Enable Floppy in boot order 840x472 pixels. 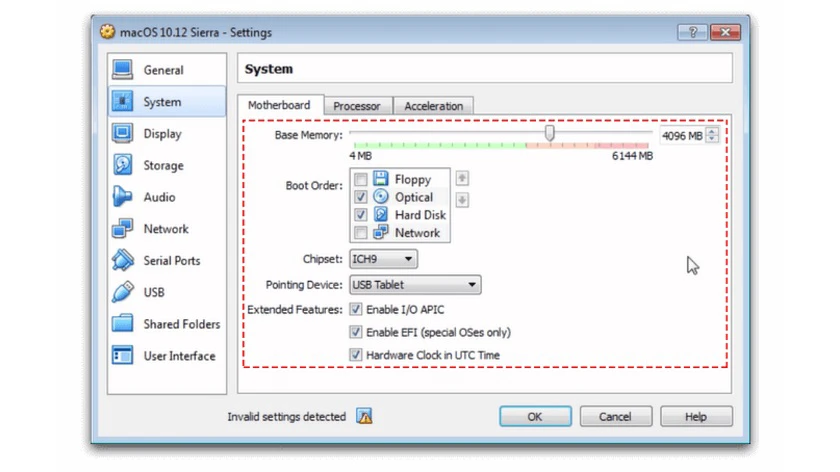[361, 179]
